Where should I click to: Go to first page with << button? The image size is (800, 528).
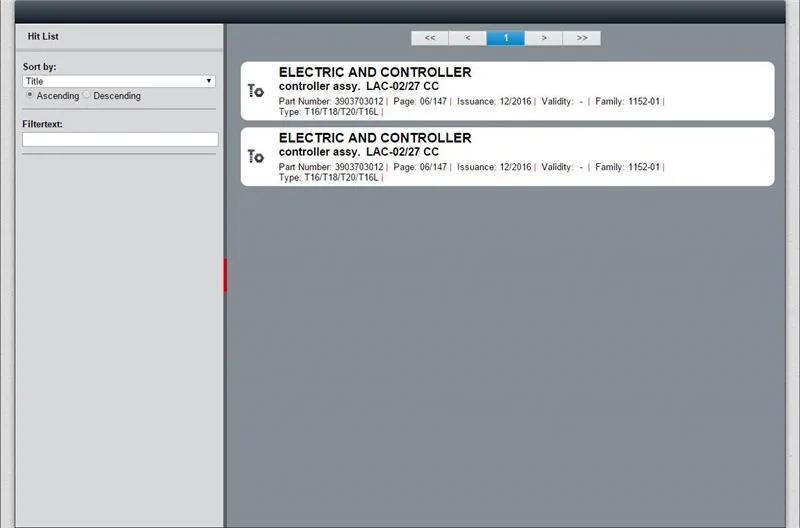430,38
